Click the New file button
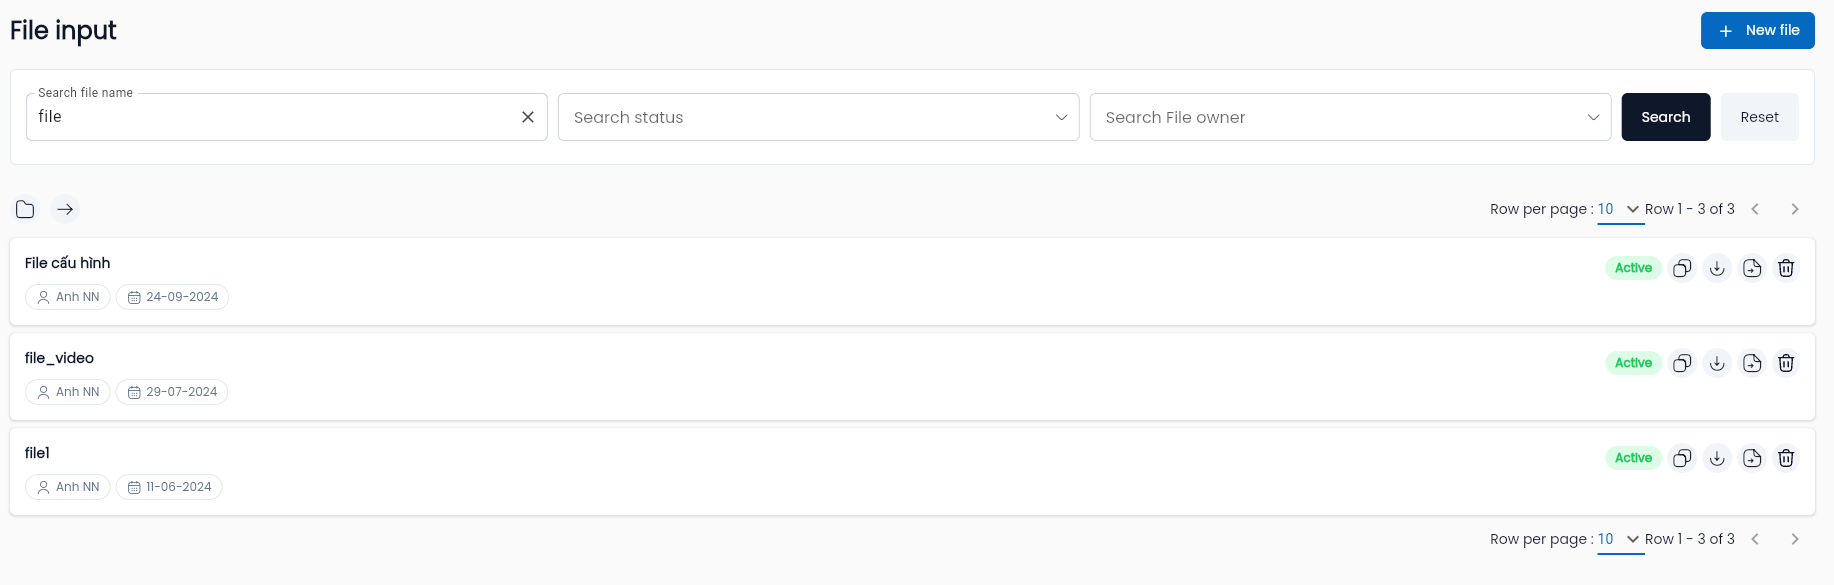This screenshot has height=585, width=1834. pos(1758,31)
